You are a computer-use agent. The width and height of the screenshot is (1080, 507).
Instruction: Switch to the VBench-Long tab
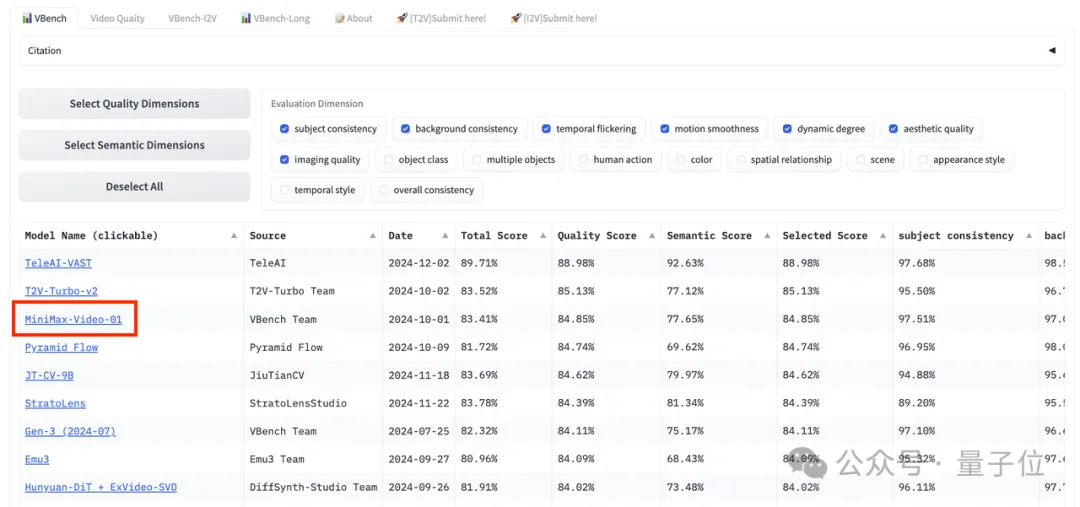click(x=276, y=18)
